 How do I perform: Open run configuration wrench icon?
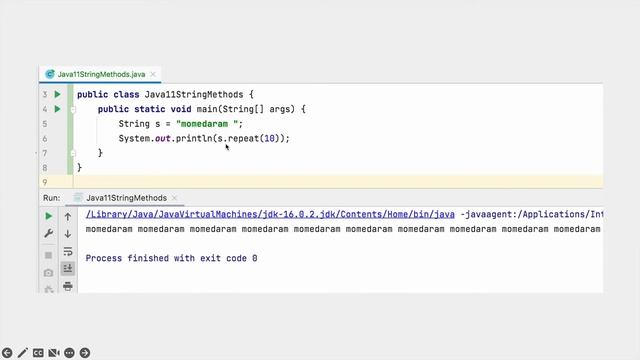(49, 233)
